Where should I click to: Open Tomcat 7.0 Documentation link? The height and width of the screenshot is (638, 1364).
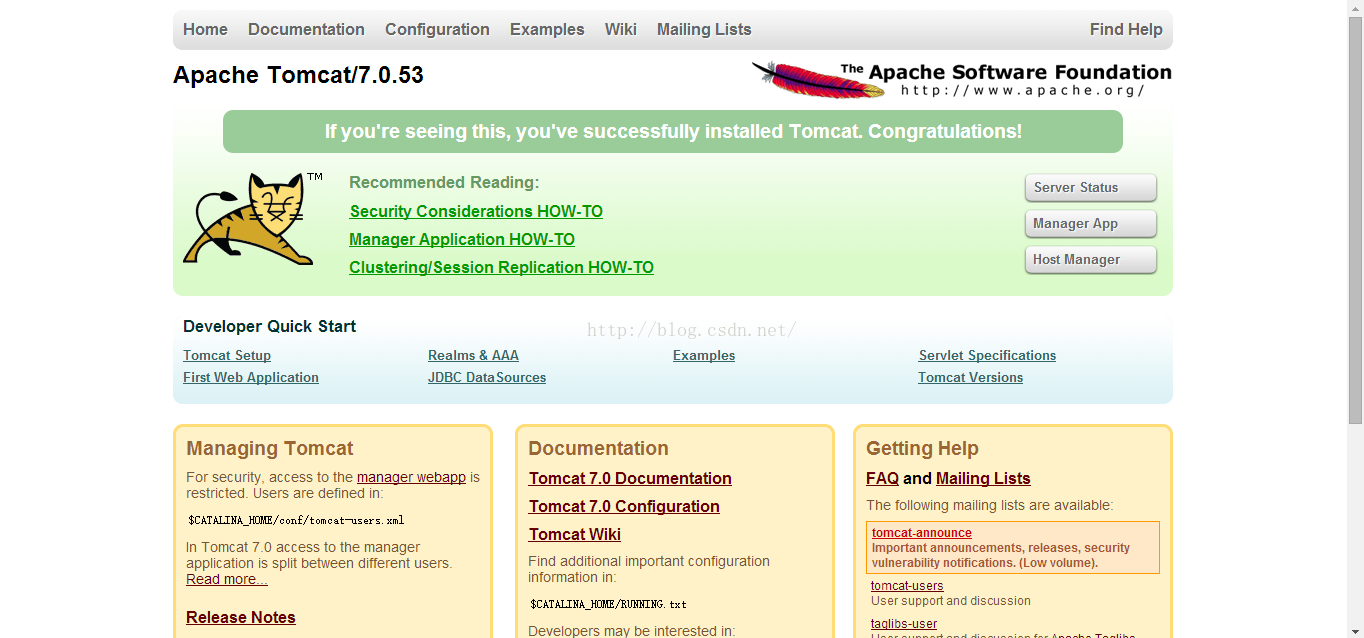(x=630, y=478)
